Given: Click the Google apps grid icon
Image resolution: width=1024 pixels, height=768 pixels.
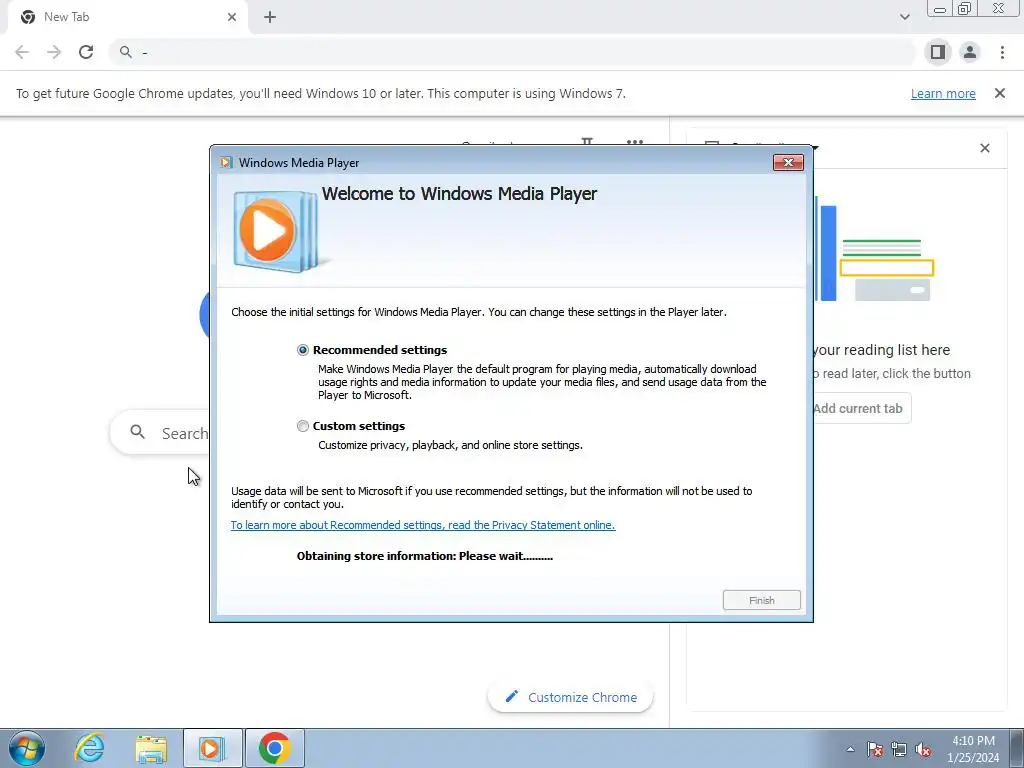Looking at the screenshot, I should coord(635,142).
